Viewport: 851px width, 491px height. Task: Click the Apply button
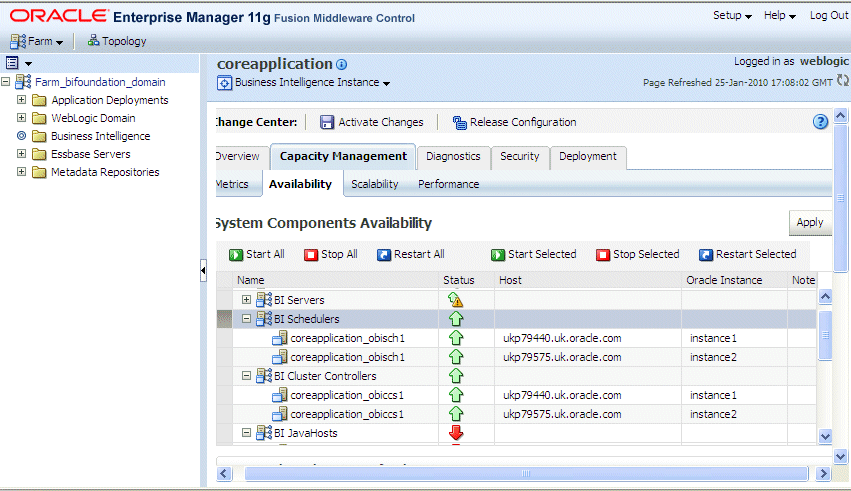[x=810, y=222]
